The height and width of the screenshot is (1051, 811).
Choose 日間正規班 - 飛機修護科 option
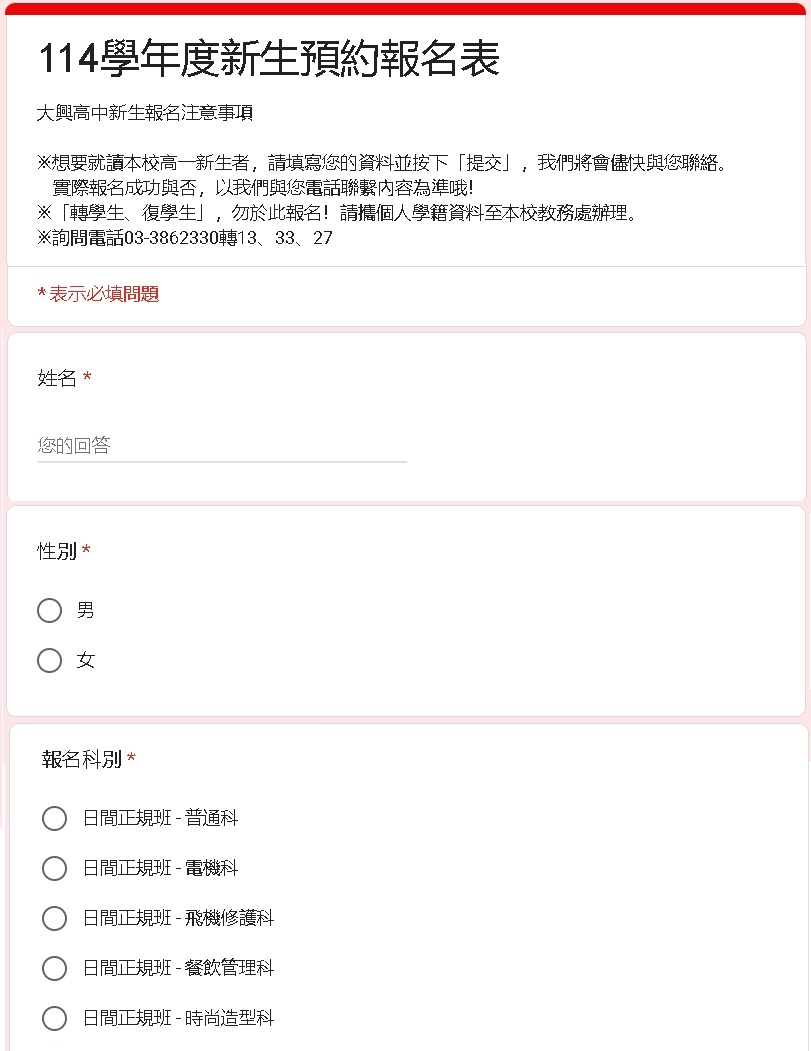tap(54, 918)
